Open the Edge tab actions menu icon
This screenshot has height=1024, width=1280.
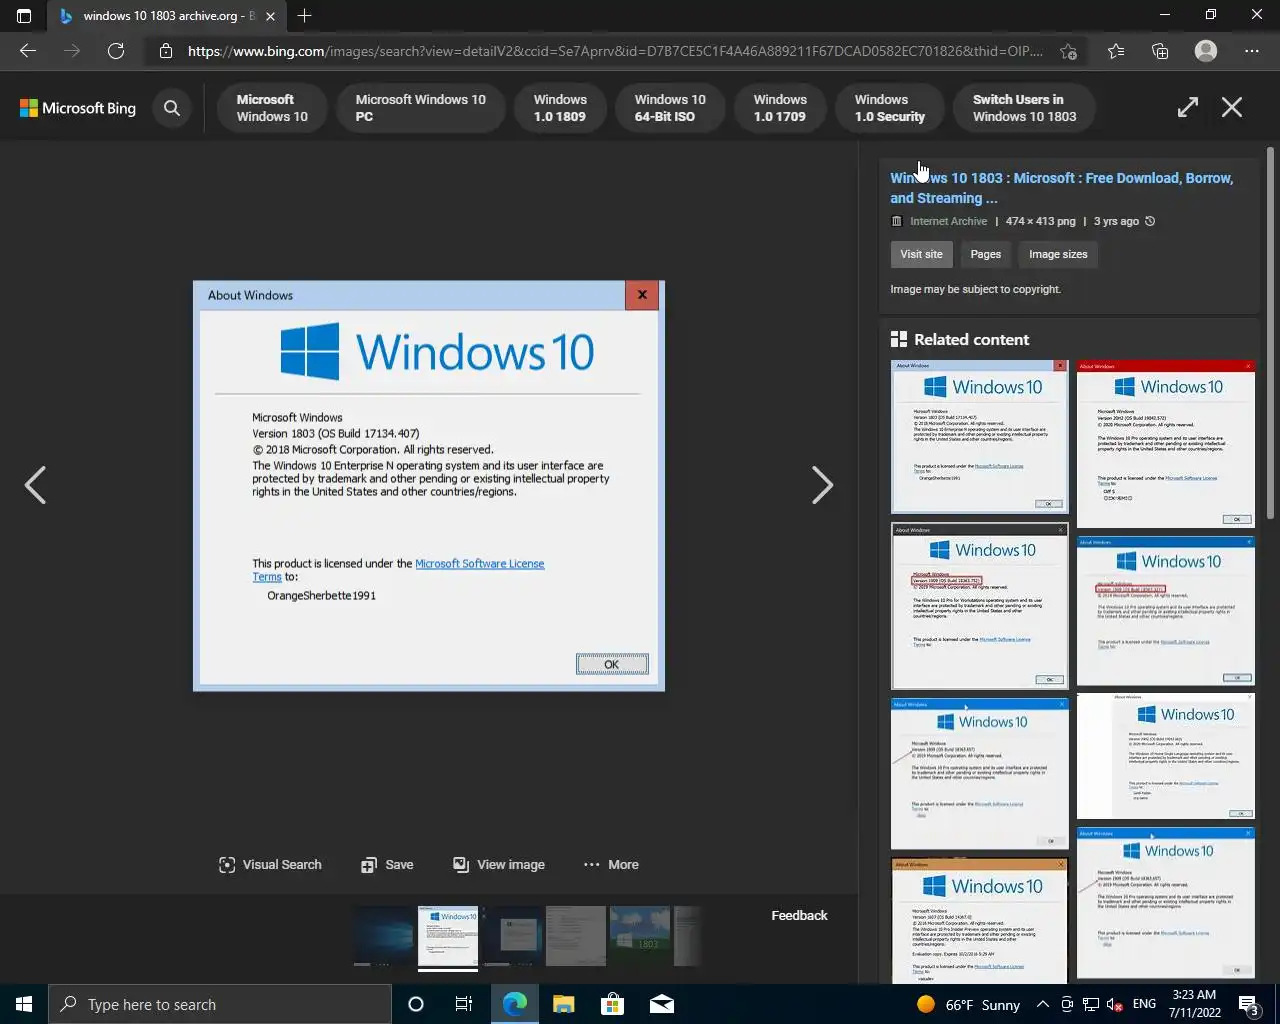pyautogui.click(x=24, y=15)
